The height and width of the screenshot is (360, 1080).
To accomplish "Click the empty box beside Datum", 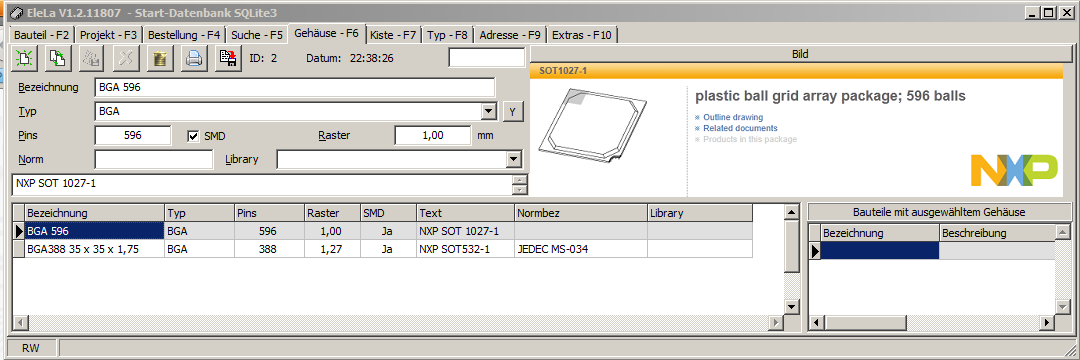I will (x=486, y=58).
